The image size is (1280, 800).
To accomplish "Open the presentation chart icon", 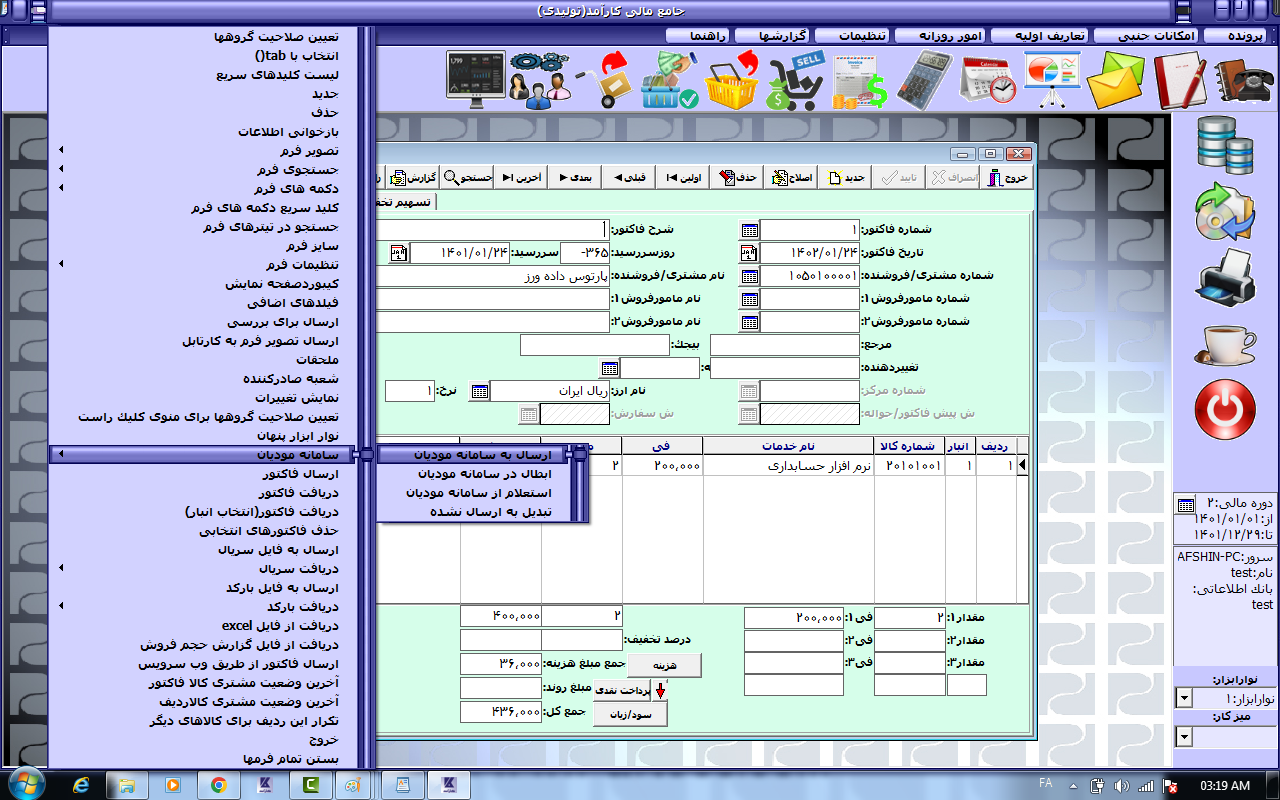I will click(1052, 80).
